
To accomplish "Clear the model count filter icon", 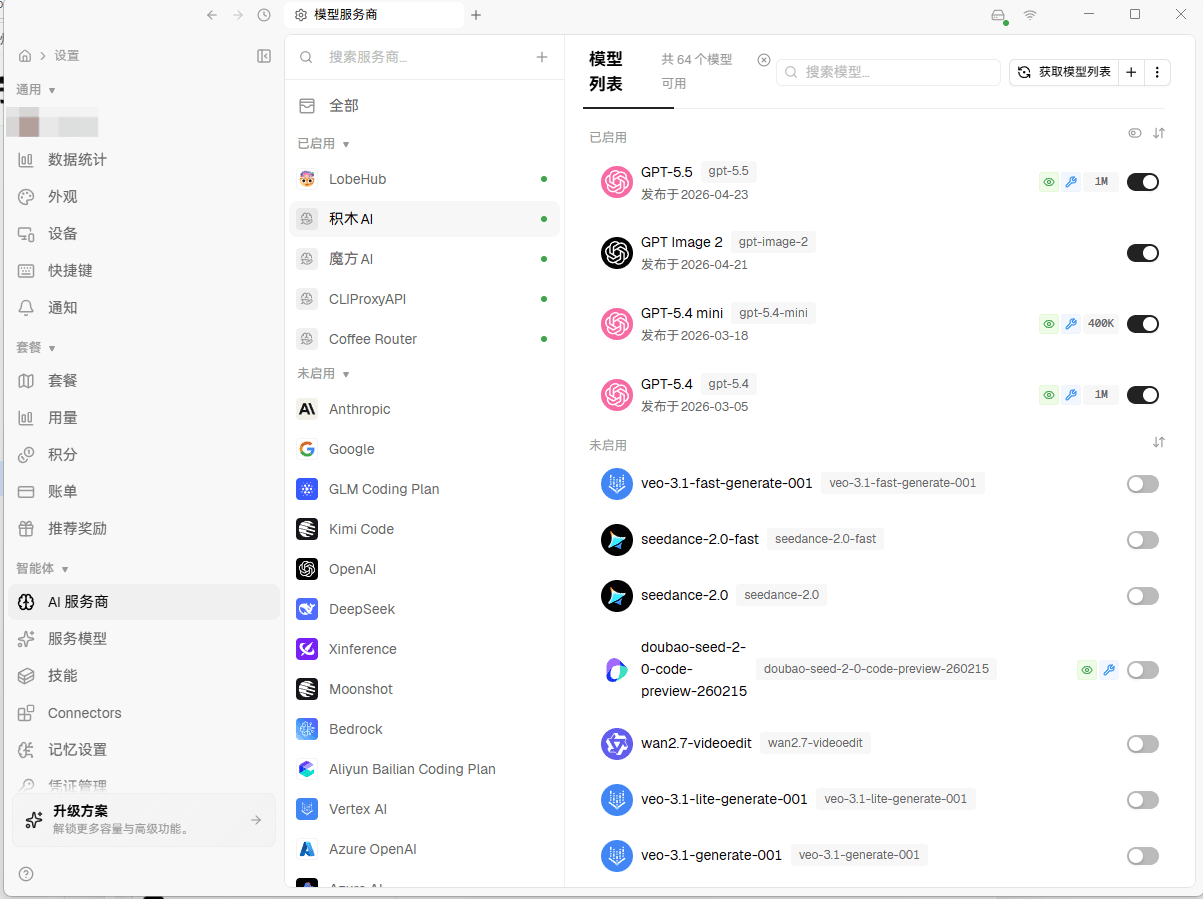I will click(x=764, y=60).
